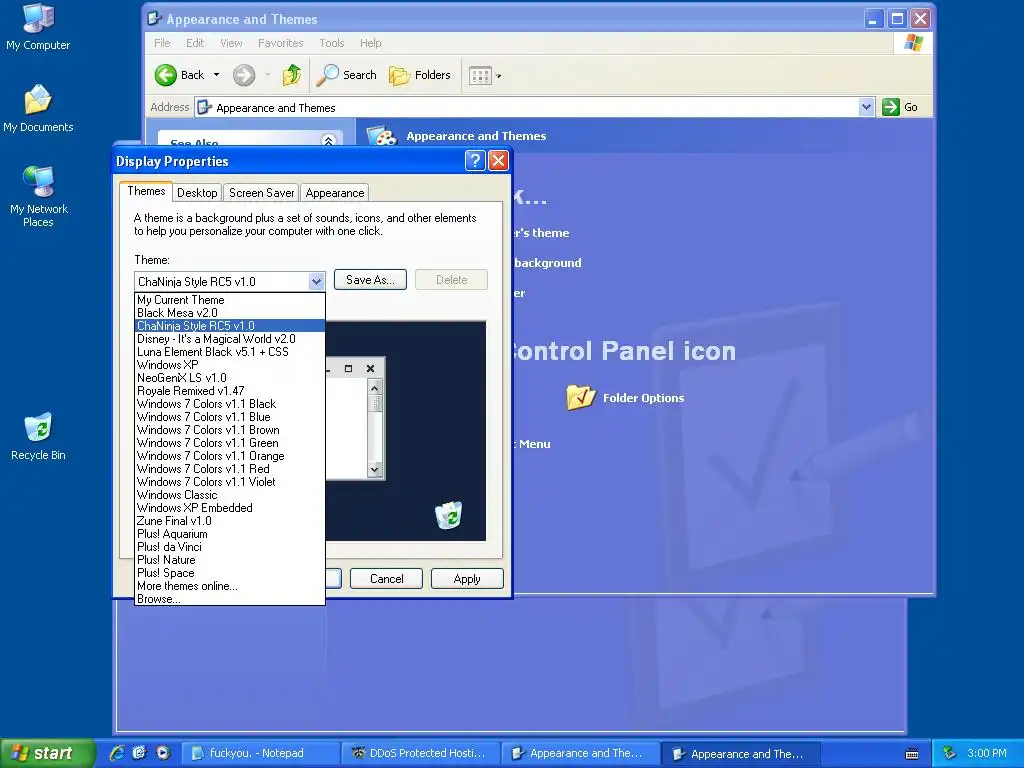Screen dimensions: 1024x768
Task: Click the green Go arrow button
Action: coord(891,107)
